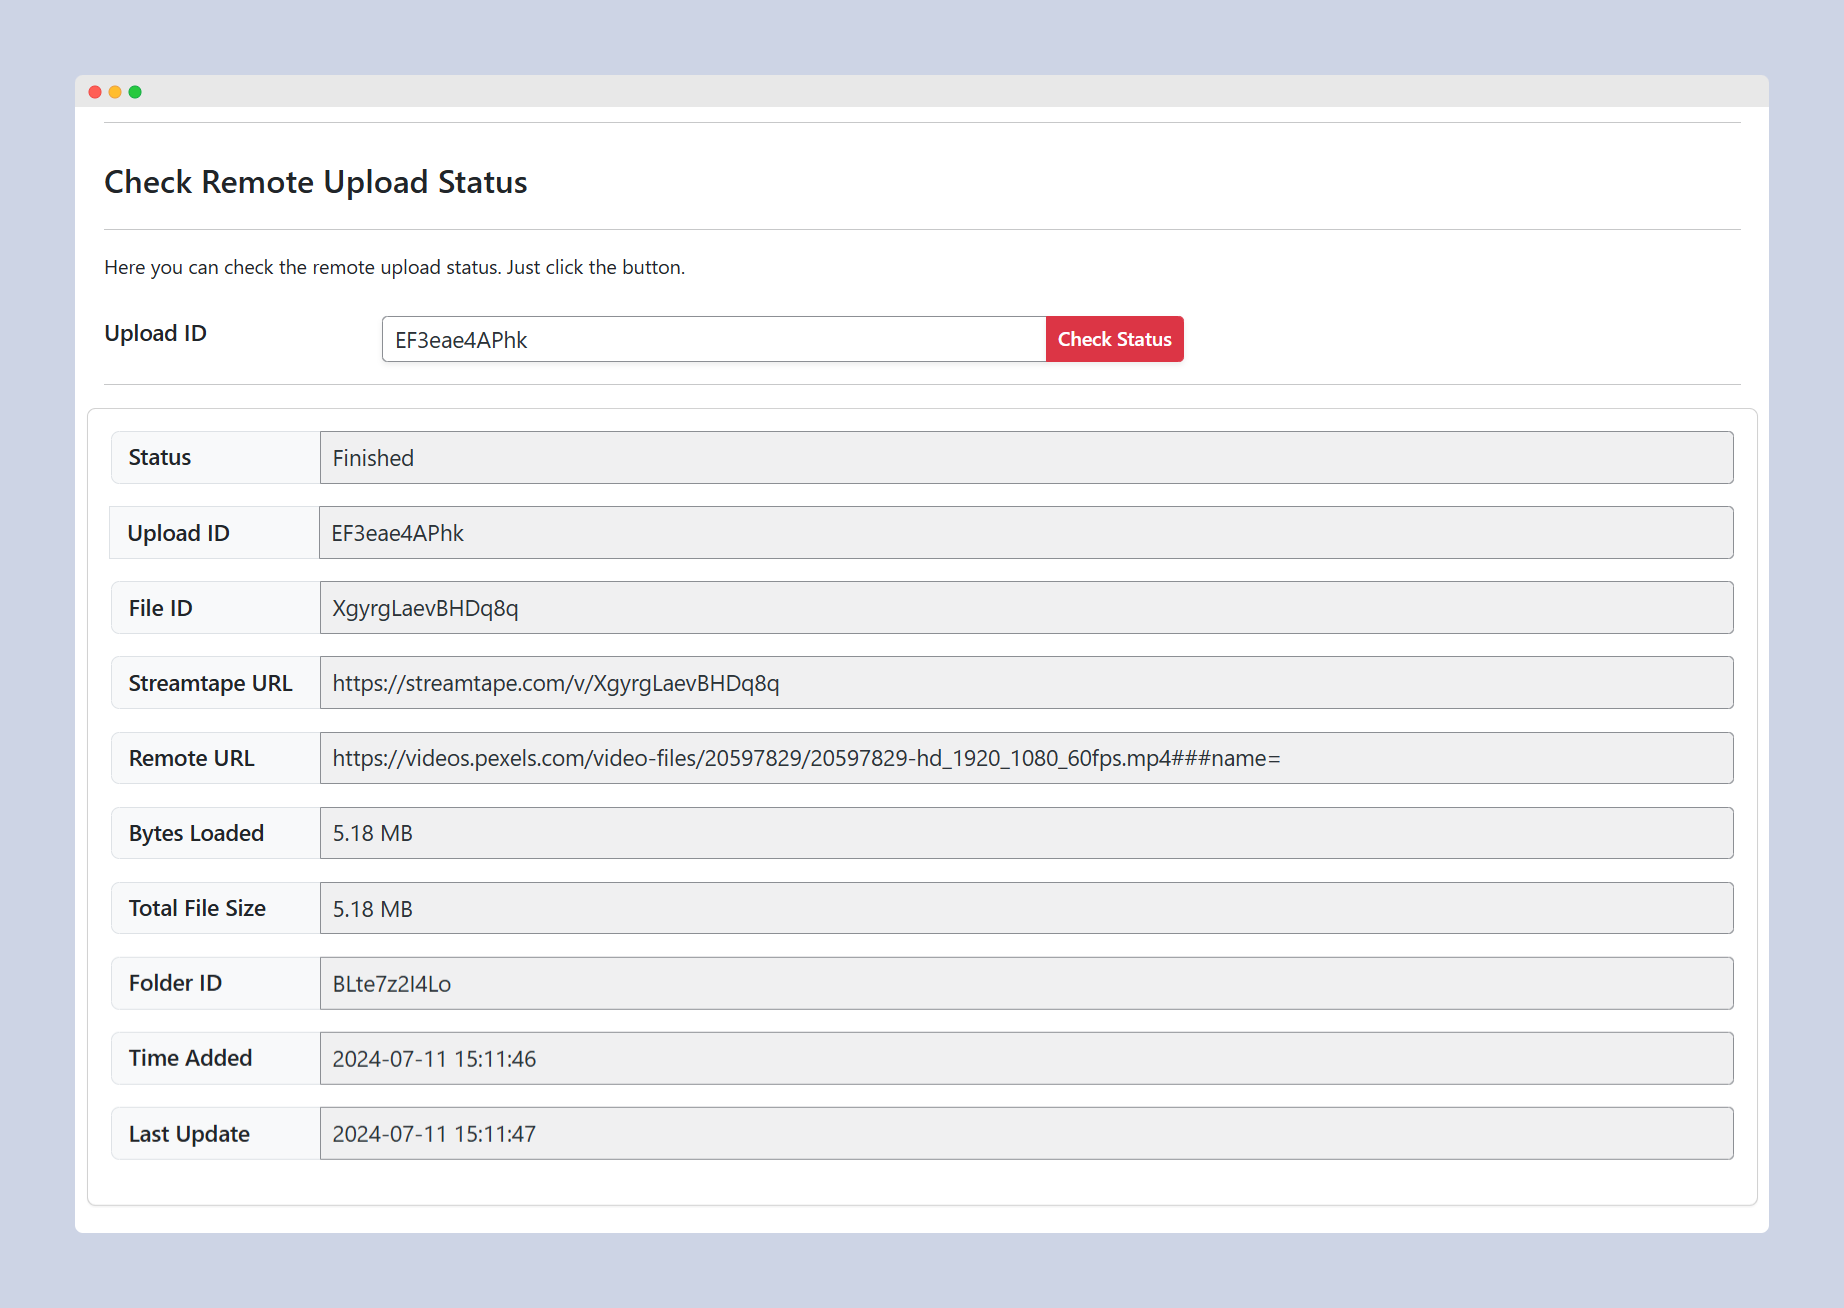This screenshot has width=1844, height=1308.
Task: Click the result Upload ID value EF3eae4APhk
Action: pyautogui.click(x=1026, y=533)
